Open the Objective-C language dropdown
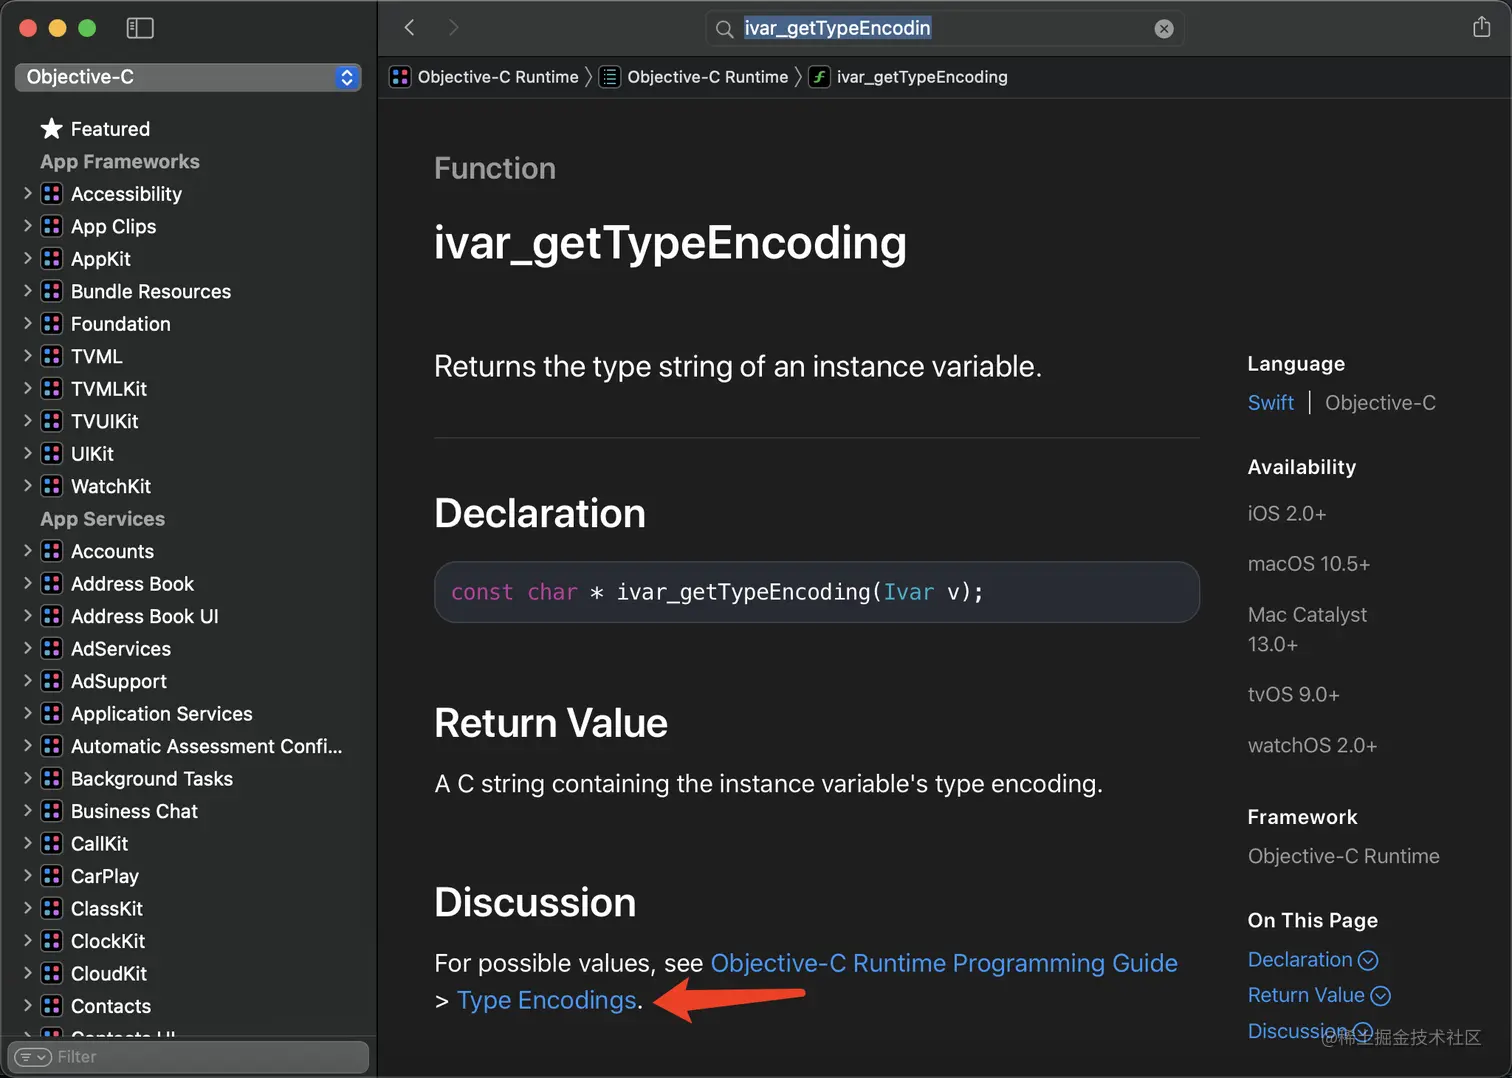This screenshot has height=1078, width=1512. (x=188, y=77)
